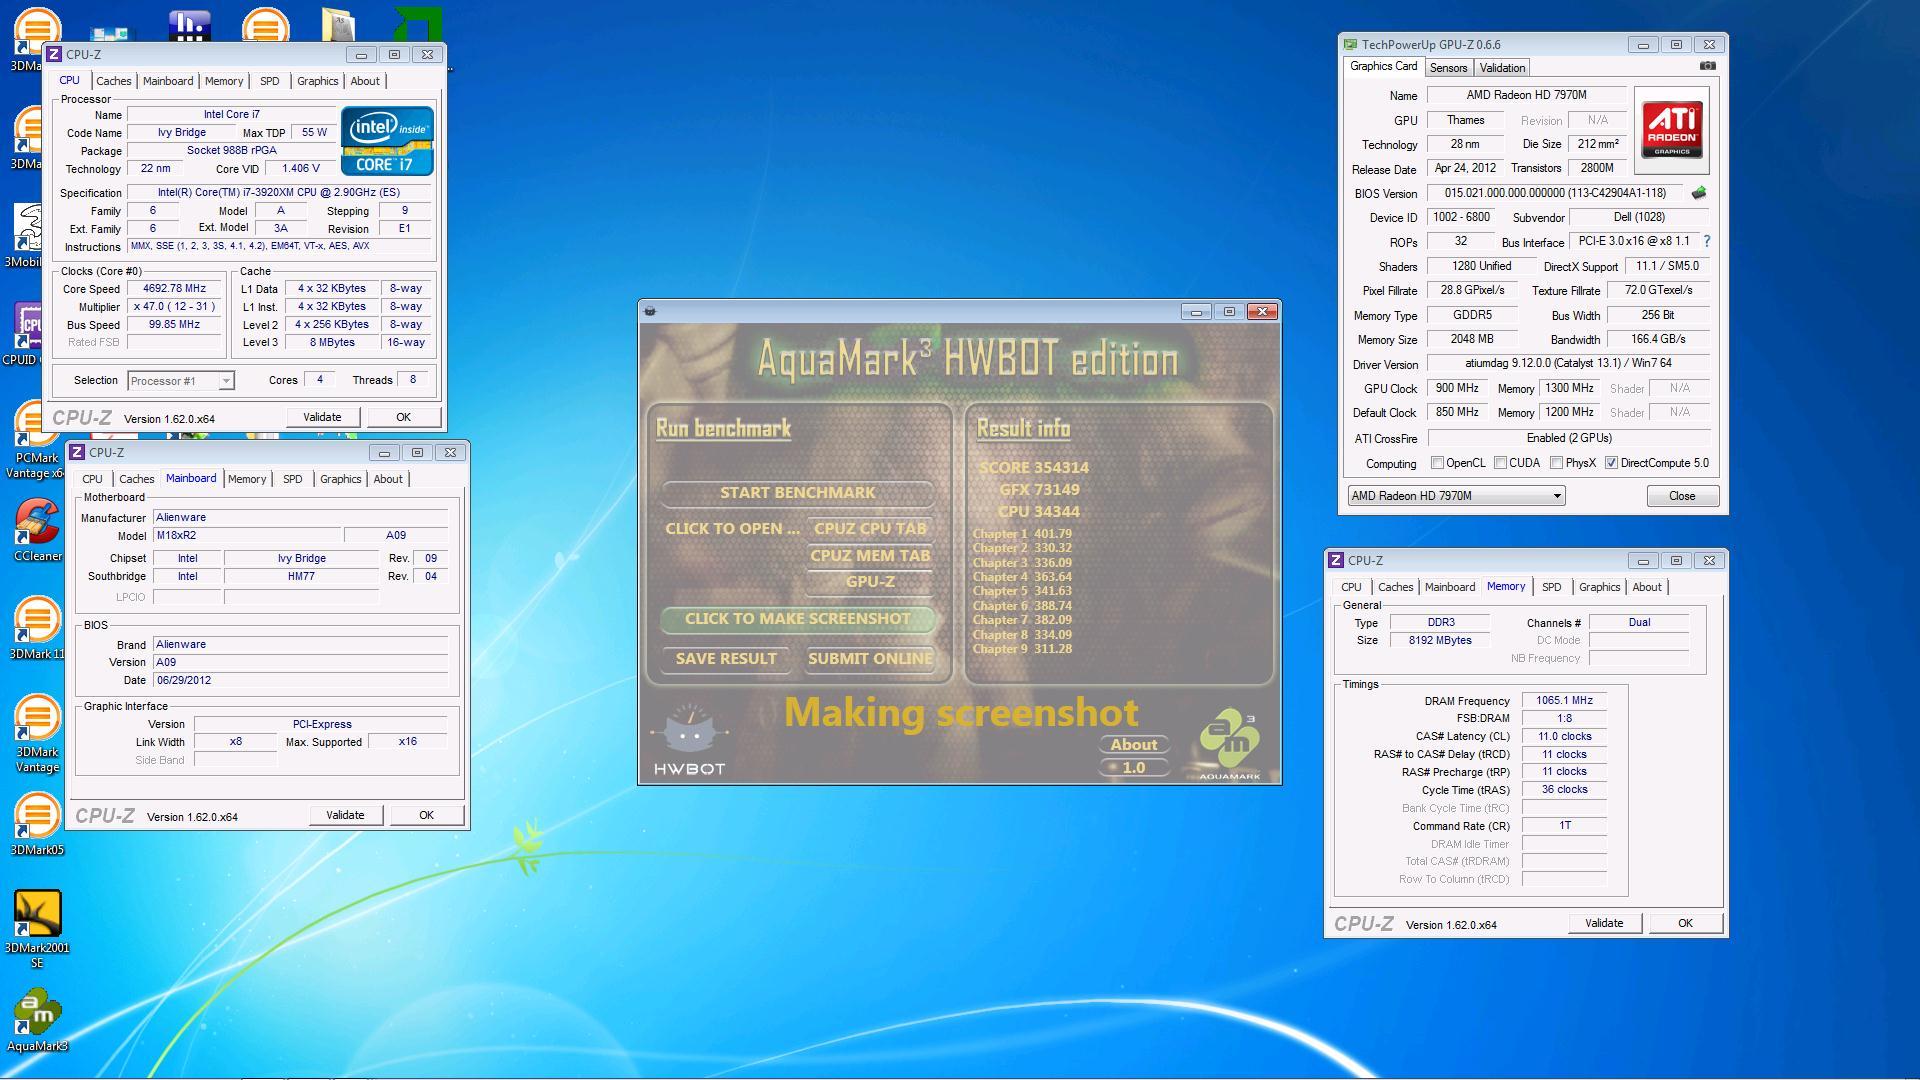Open the 3DMark 11 desktop shortcut
The height and width of the screenshot is (1080, 1920).
pos(37,628)
